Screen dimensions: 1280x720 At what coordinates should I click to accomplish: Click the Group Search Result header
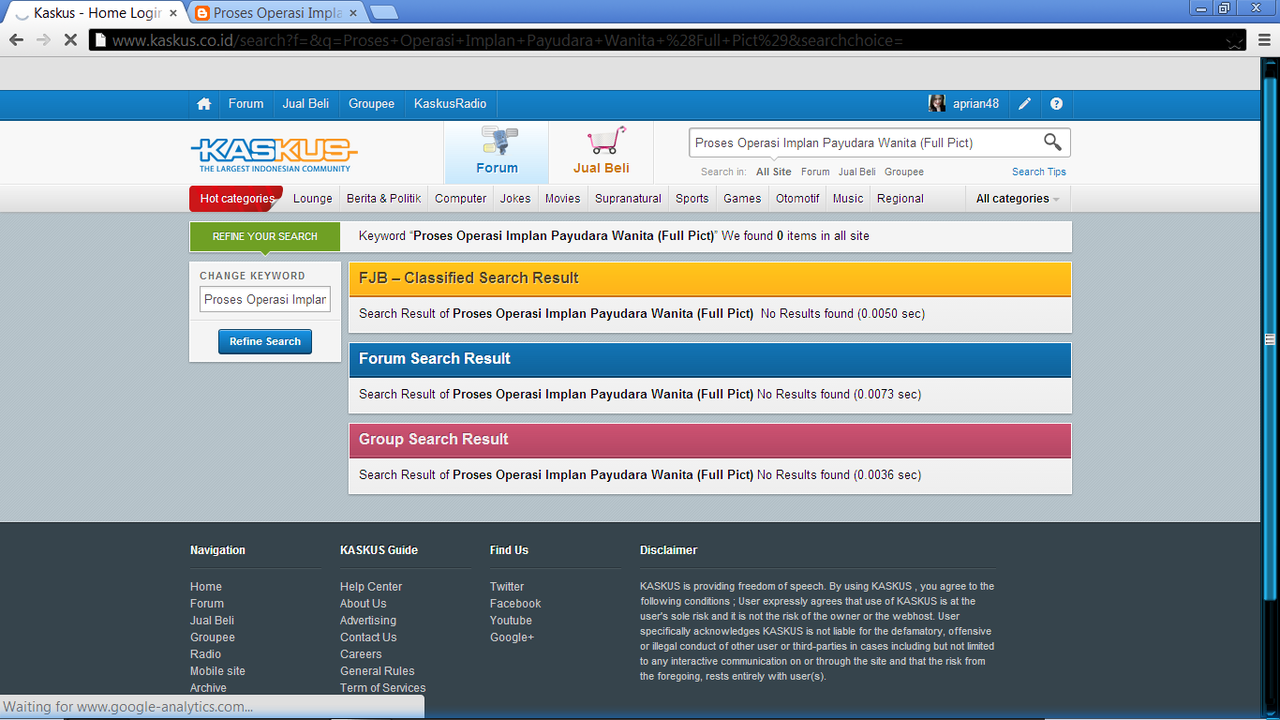710,440
